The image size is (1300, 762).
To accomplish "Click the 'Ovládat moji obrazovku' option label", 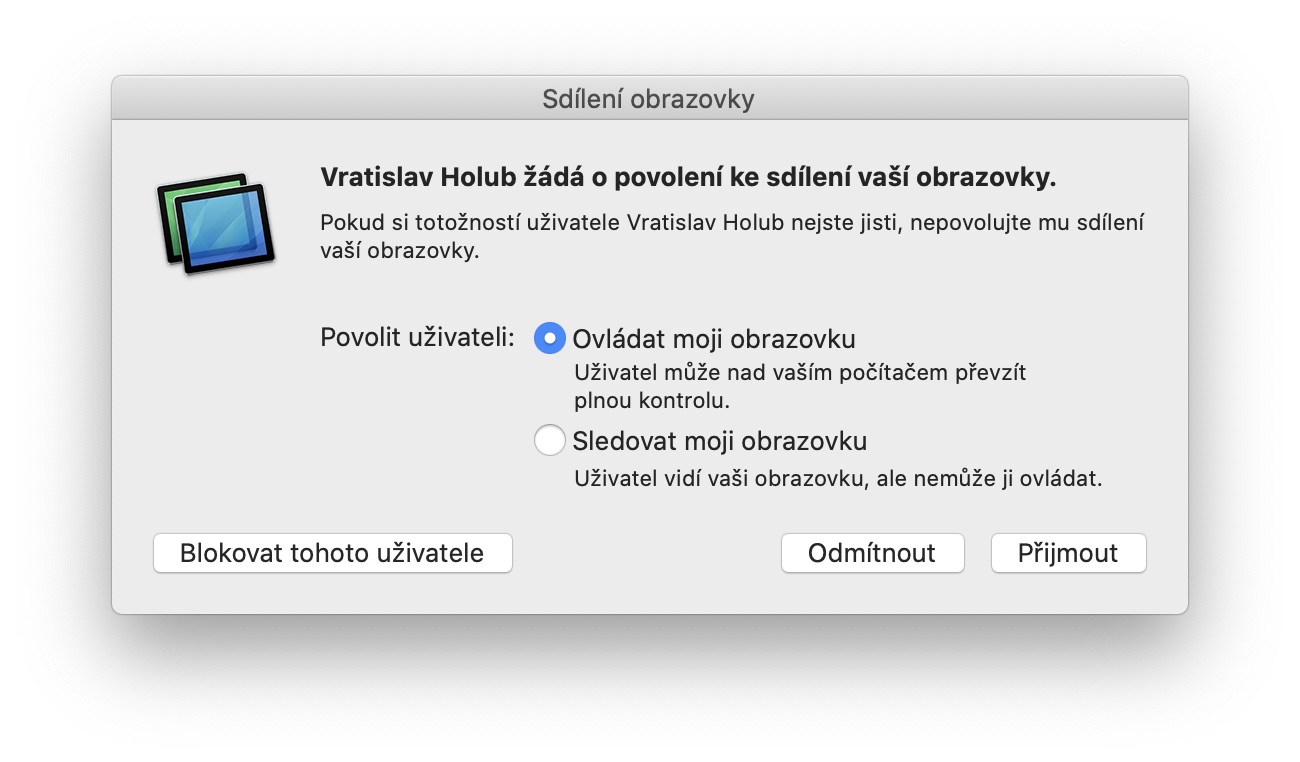I will point(713,338).
